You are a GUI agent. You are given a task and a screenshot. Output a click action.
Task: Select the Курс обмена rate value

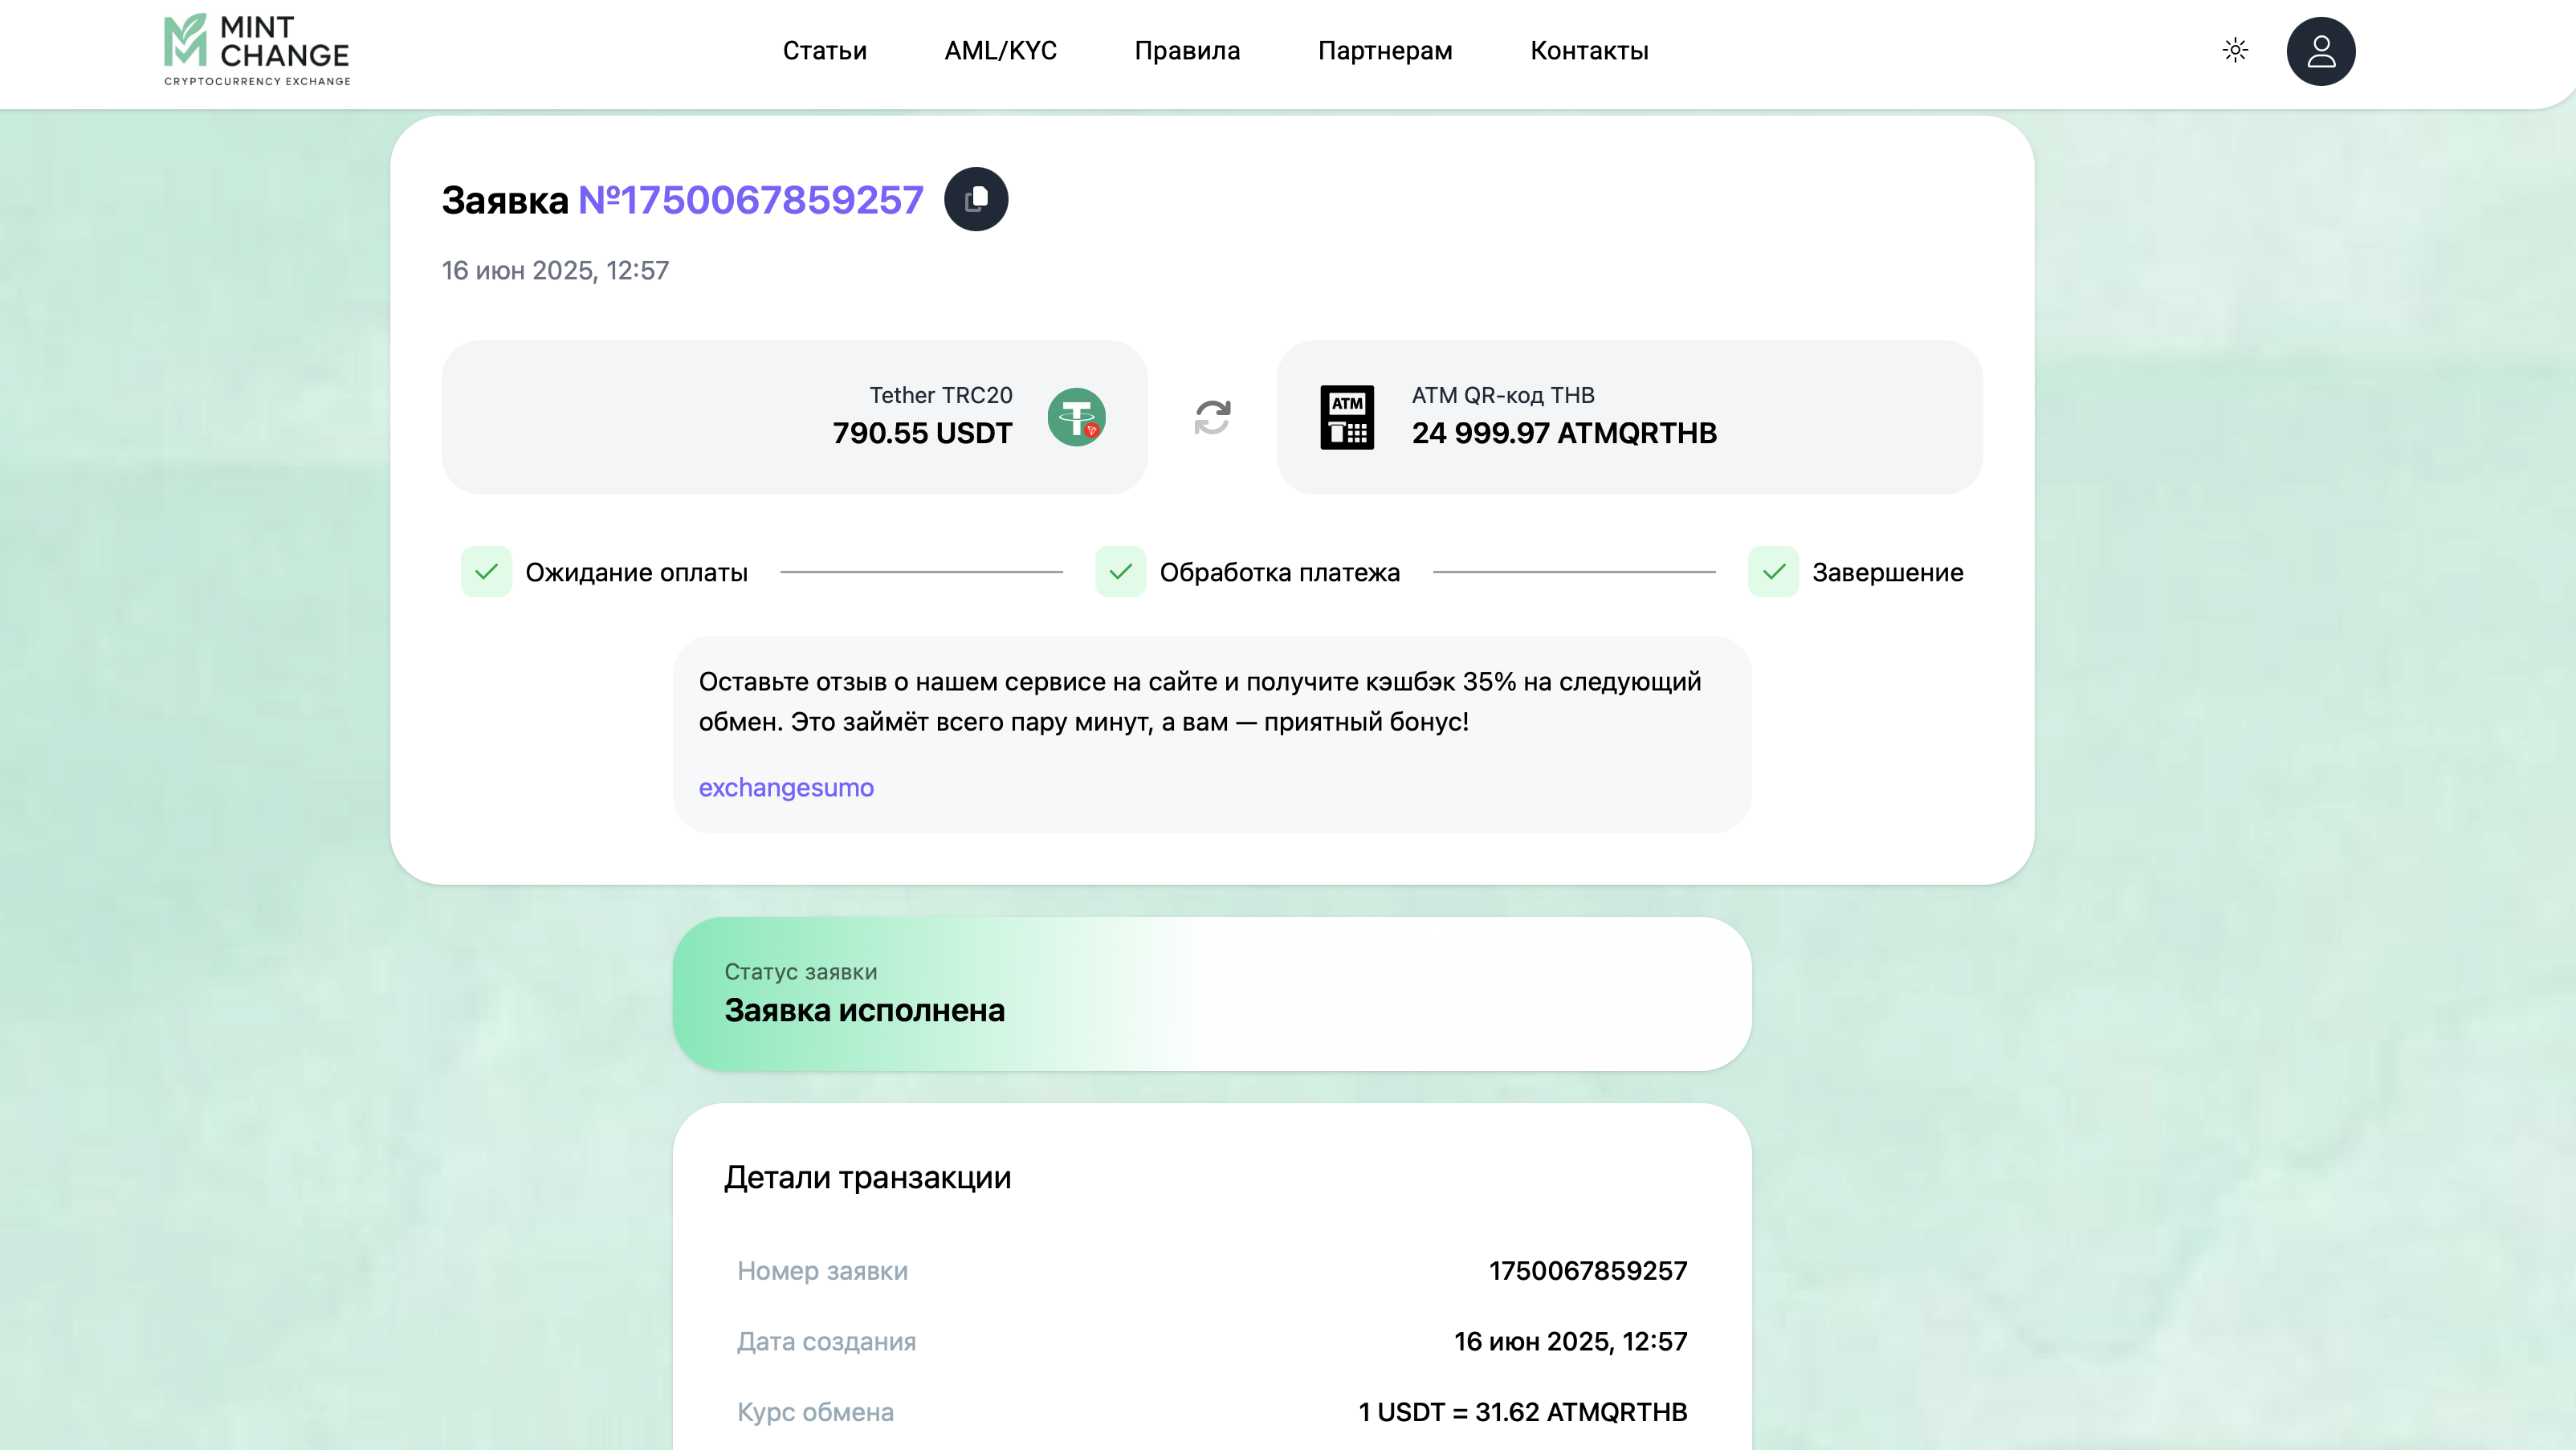coord(1522,1412)
